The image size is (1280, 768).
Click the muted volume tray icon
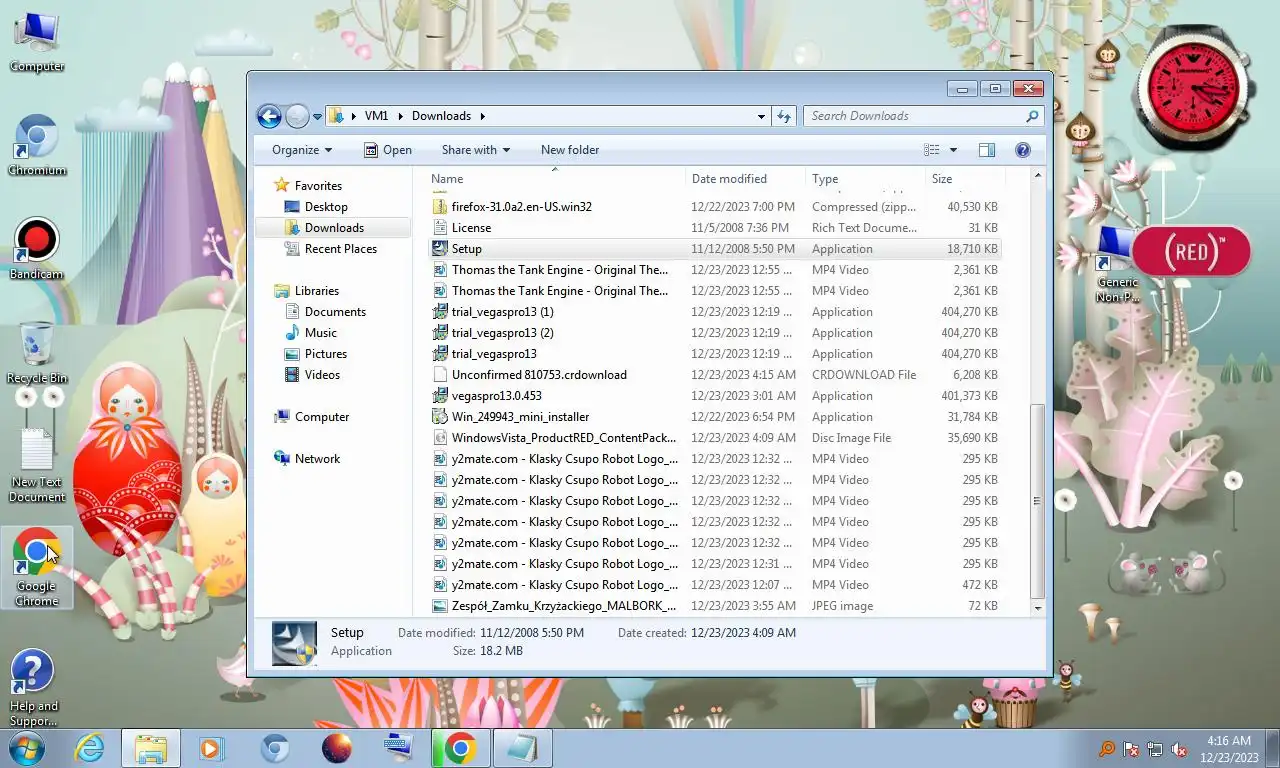tap(1179, 749)
